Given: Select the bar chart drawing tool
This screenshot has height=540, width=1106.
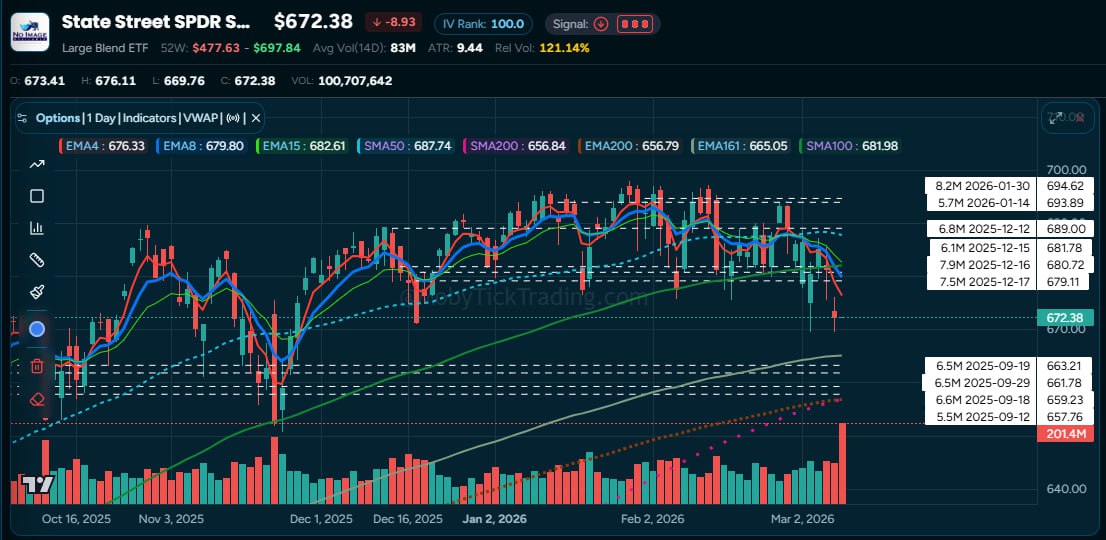Looking at the screenshot, I should 37,228.
